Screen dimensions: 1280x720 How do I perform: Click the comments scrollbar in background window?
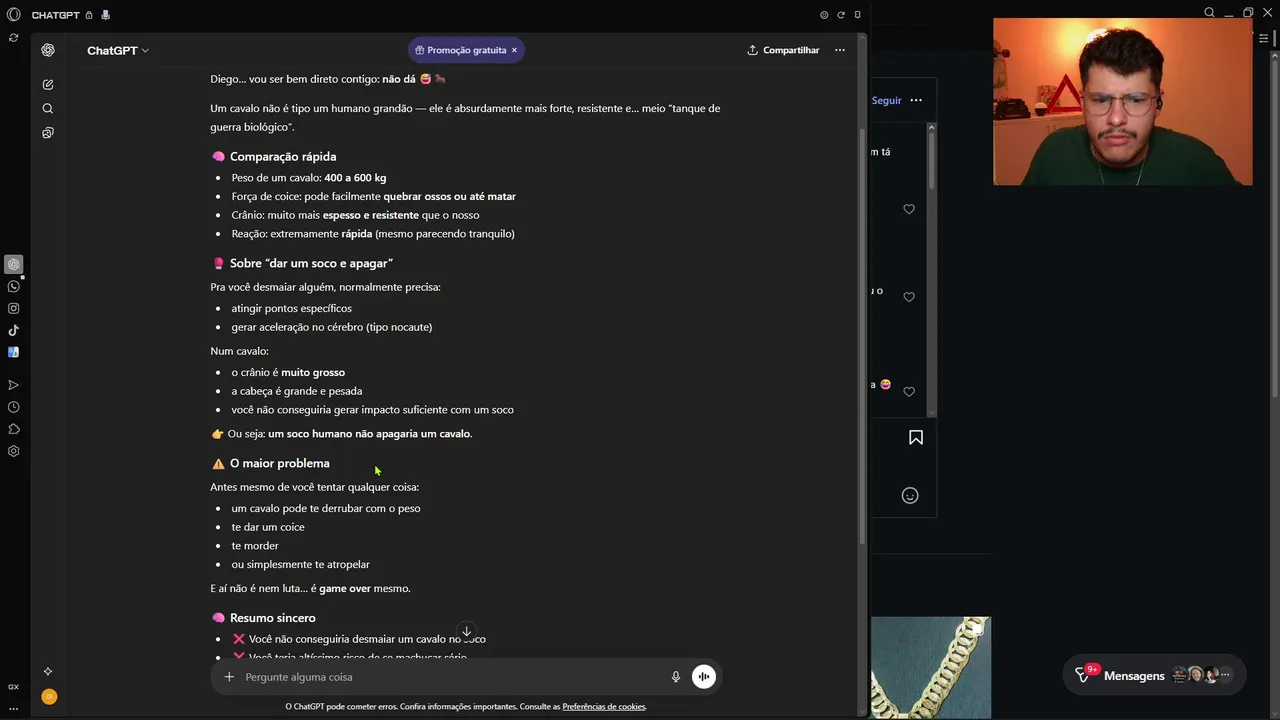932,160
